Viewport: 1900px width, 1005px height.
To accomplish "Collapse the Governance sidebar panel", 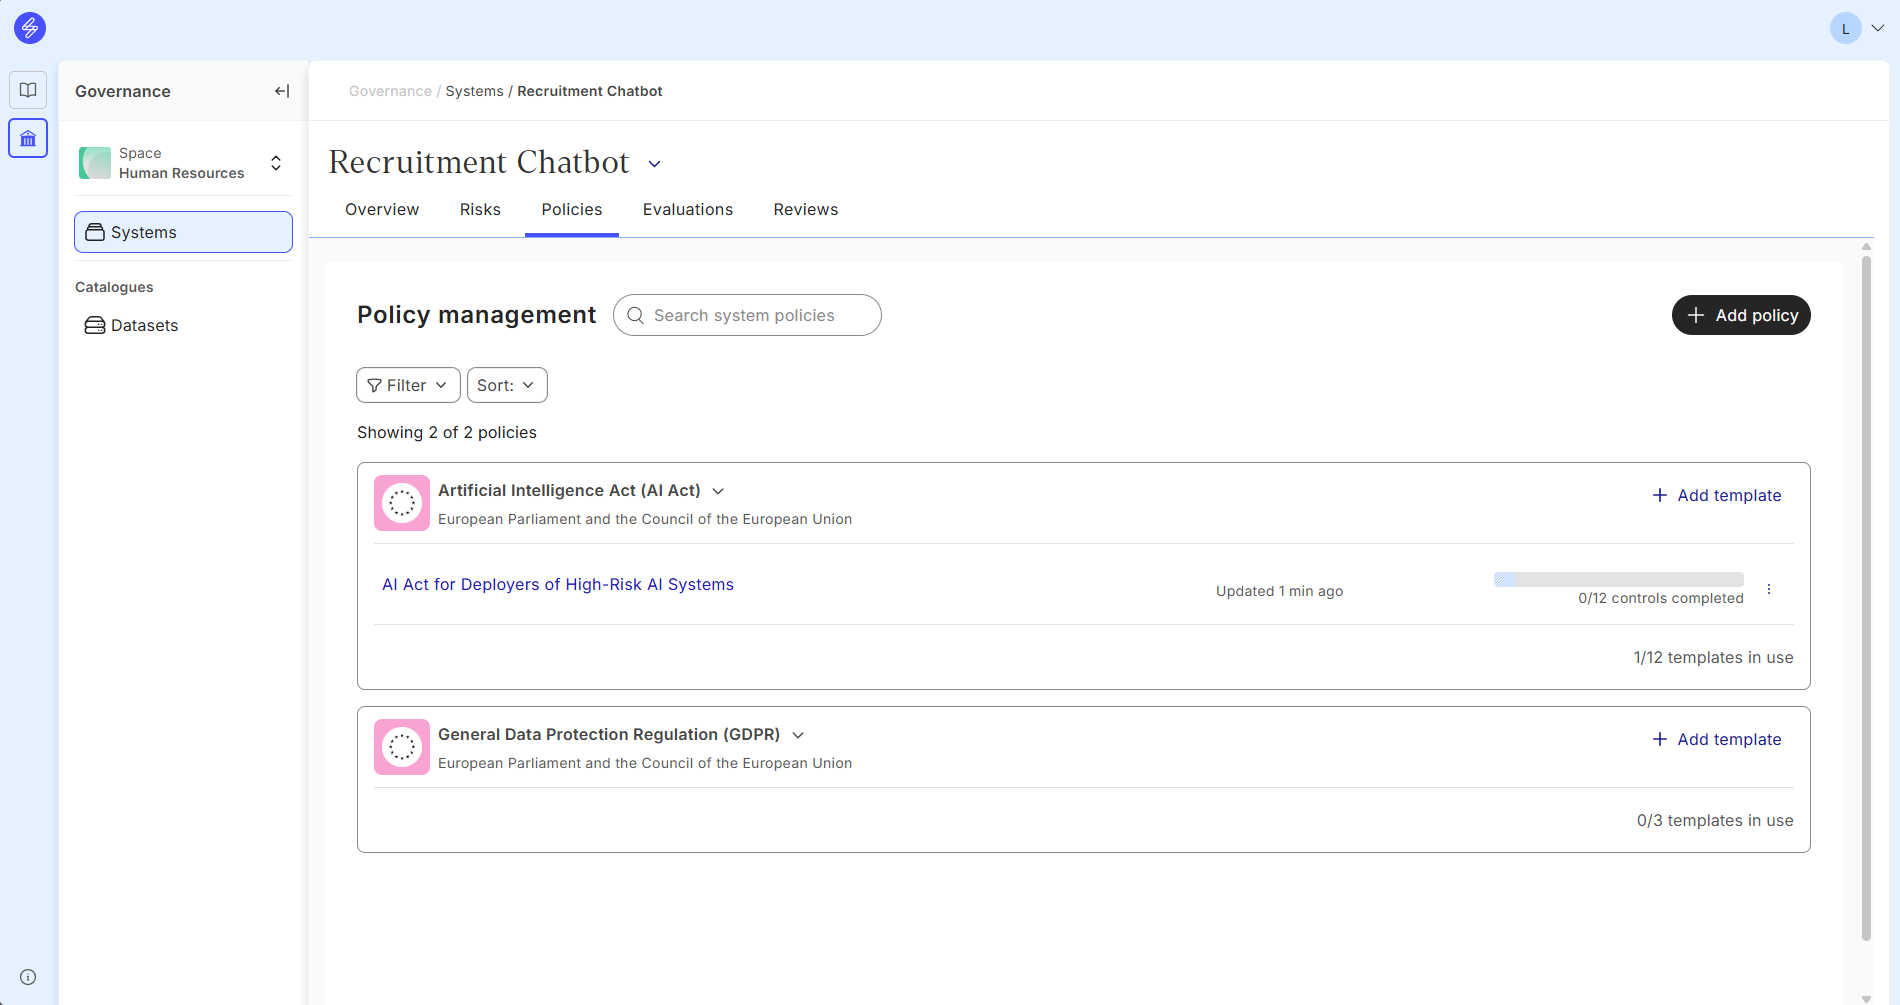I will point(282,91).
